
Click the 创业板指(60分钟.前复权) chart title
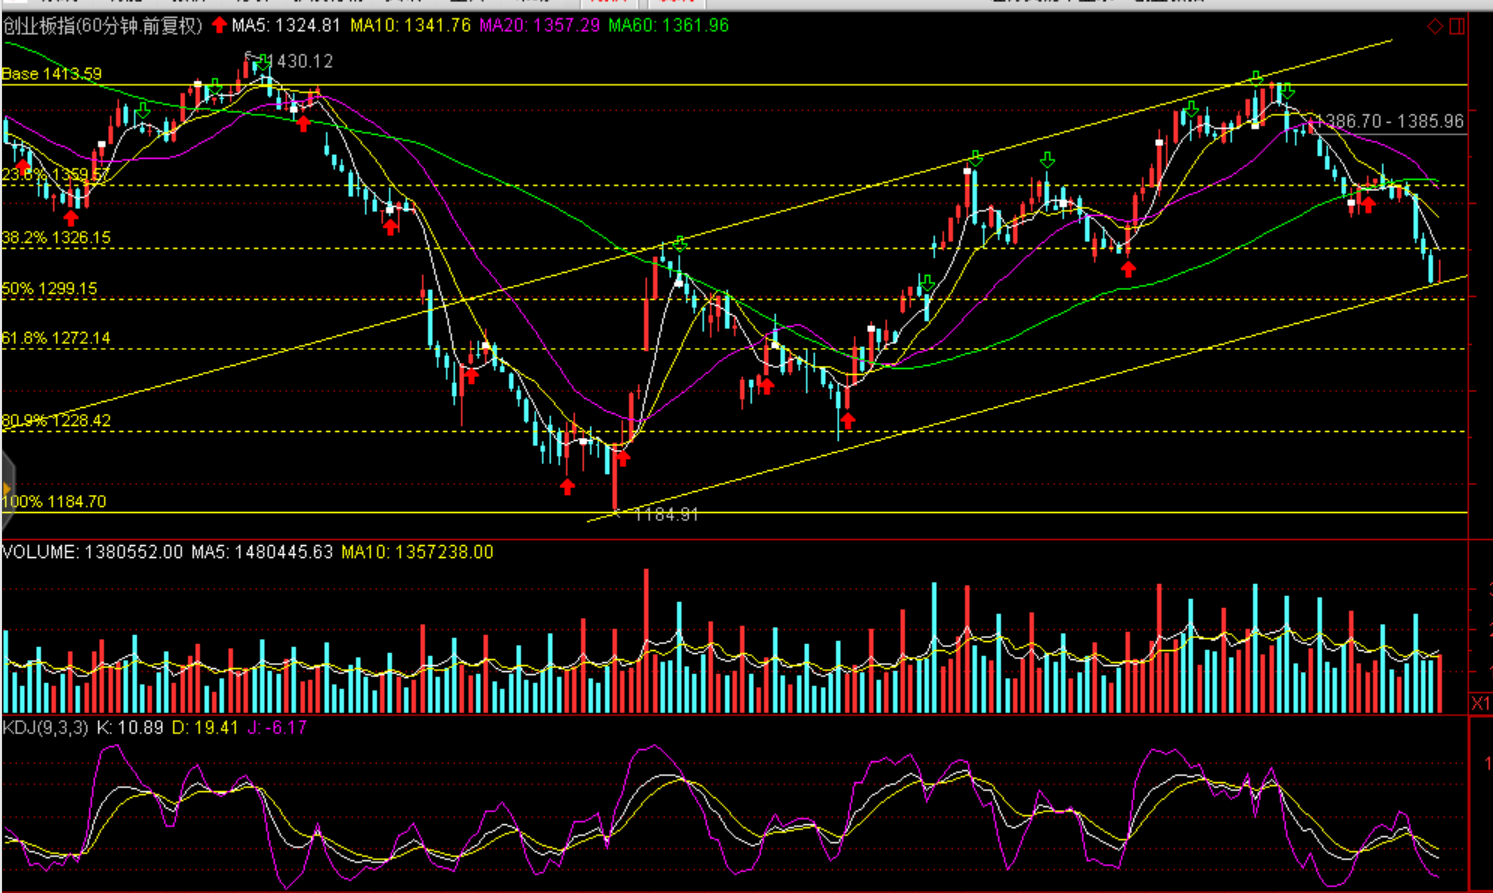click(x=102, y=26)
